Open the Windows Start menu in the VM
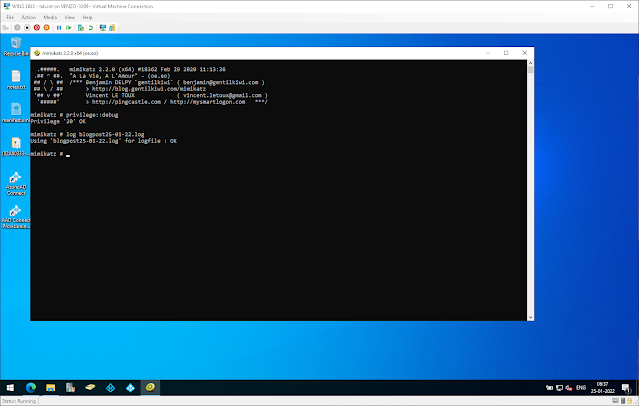This screenshot has height=406, width=639. click(10, 388)
